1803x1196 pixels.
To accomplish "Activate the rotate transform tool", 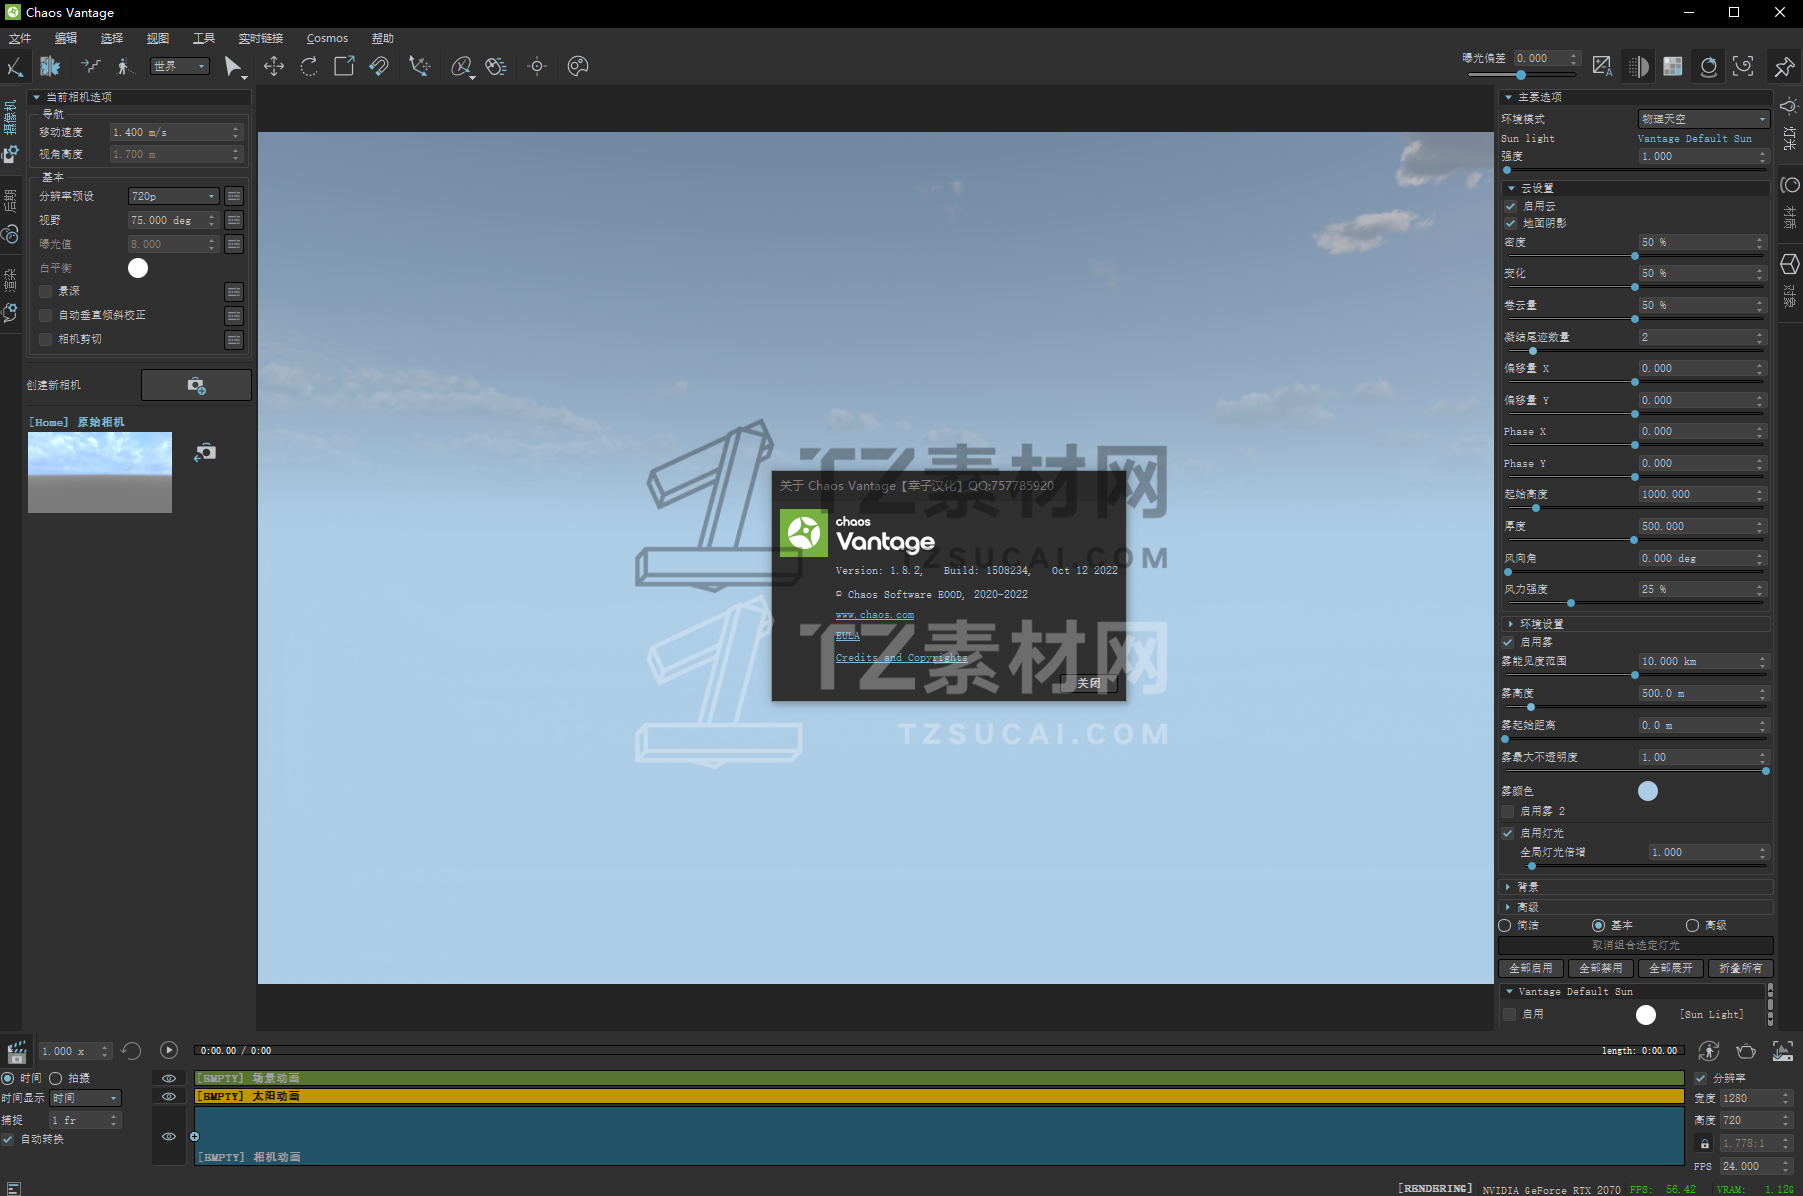I will [309, 66].
